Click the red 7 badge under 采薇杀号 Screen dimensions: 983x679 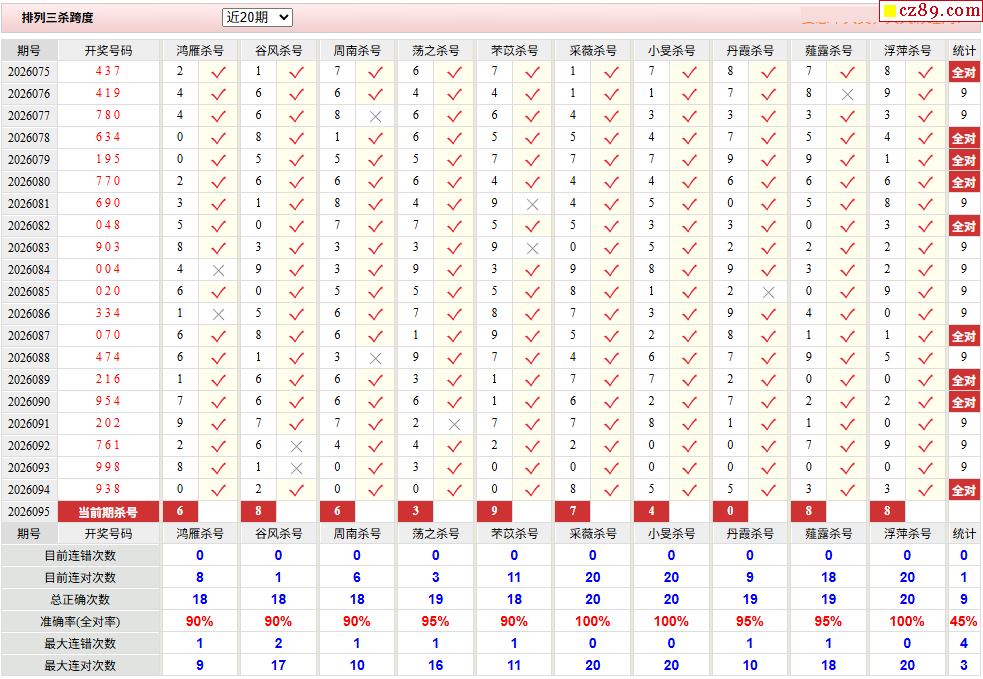pyautogui.click(x=572, y=511)
